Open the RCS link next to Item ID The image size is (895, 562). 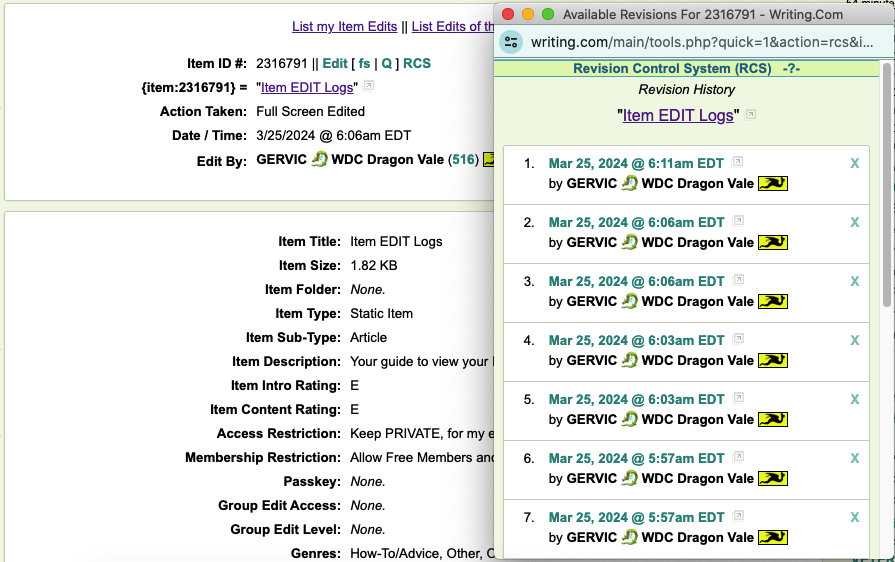pos(417,63)
